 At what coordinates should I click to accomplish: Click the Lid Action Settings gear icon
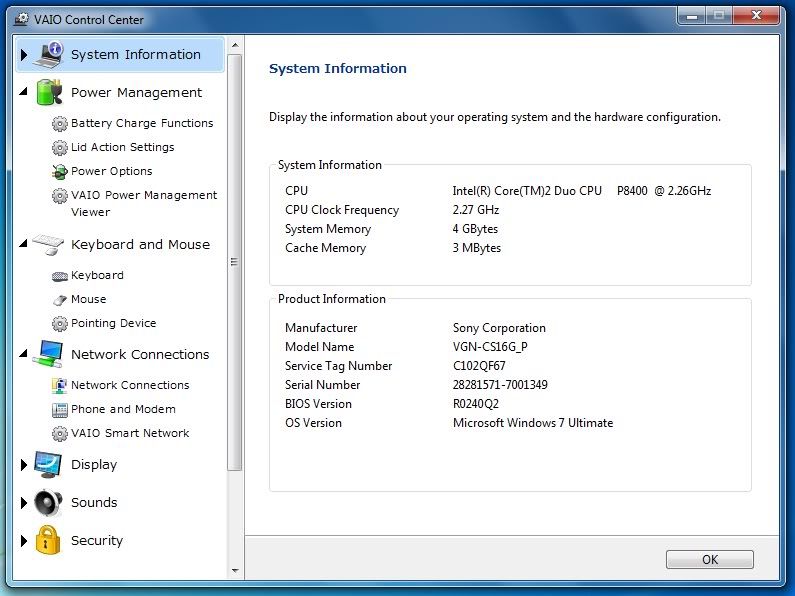pyautogui.click(x=59, y=147)
